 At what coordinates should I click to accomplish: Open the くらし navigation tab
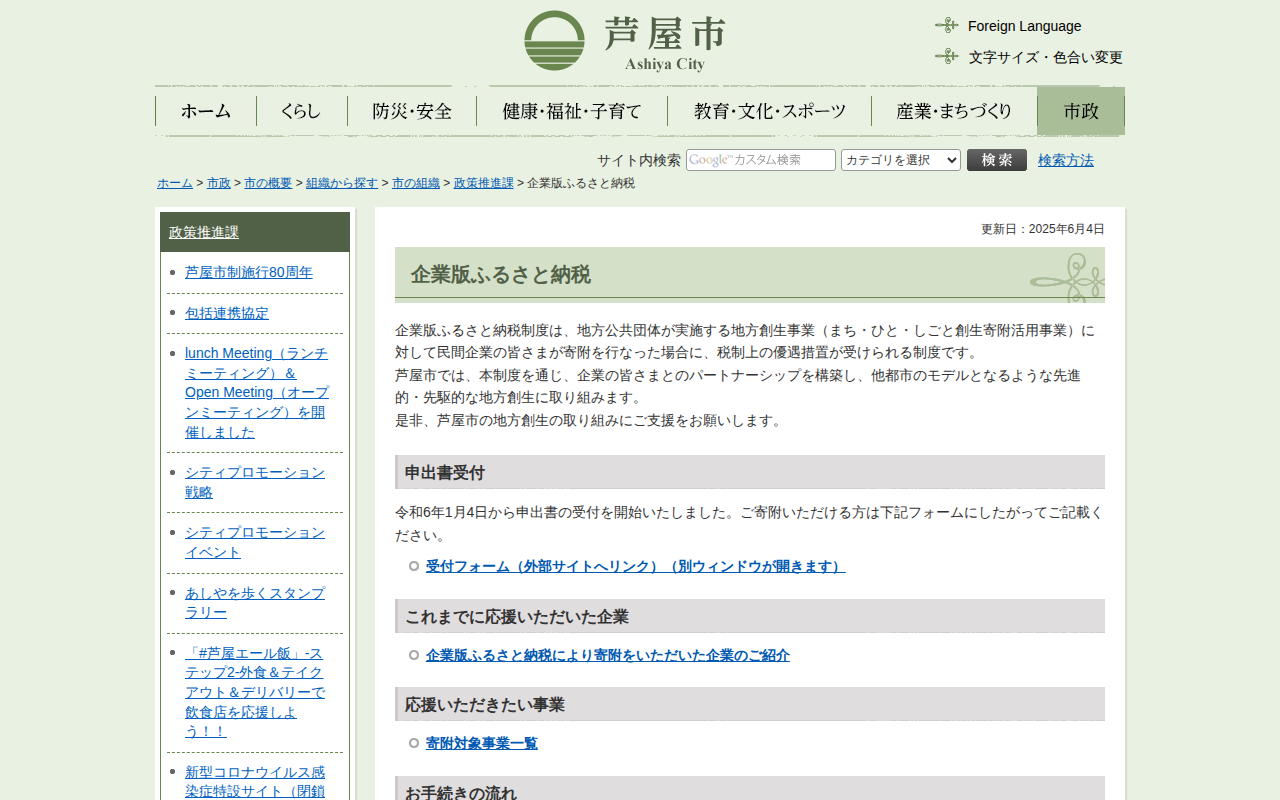coord(301,111)
